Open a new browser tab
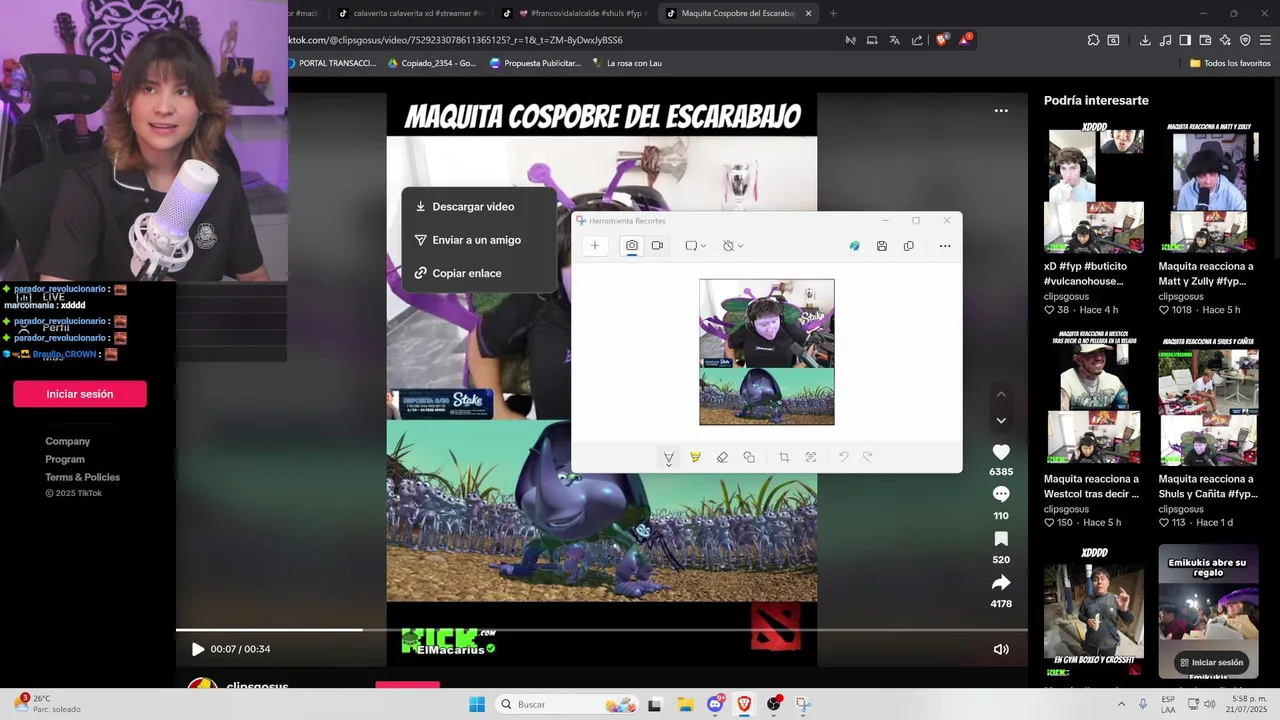The height and width of the screenshot is (720, 1280). tap(833, 13)
